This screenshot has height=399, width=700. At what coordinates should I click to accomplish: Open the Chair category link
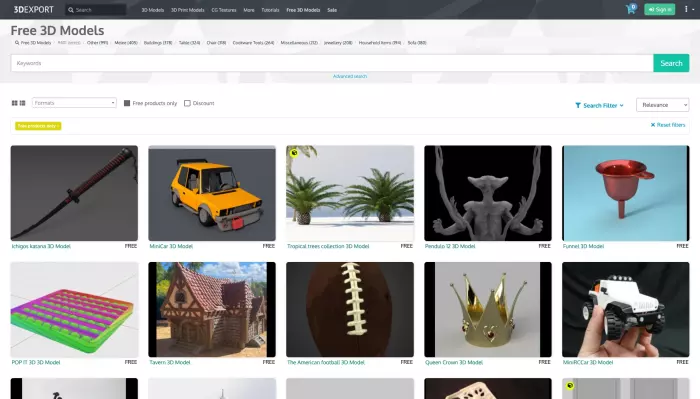[216, 43]
